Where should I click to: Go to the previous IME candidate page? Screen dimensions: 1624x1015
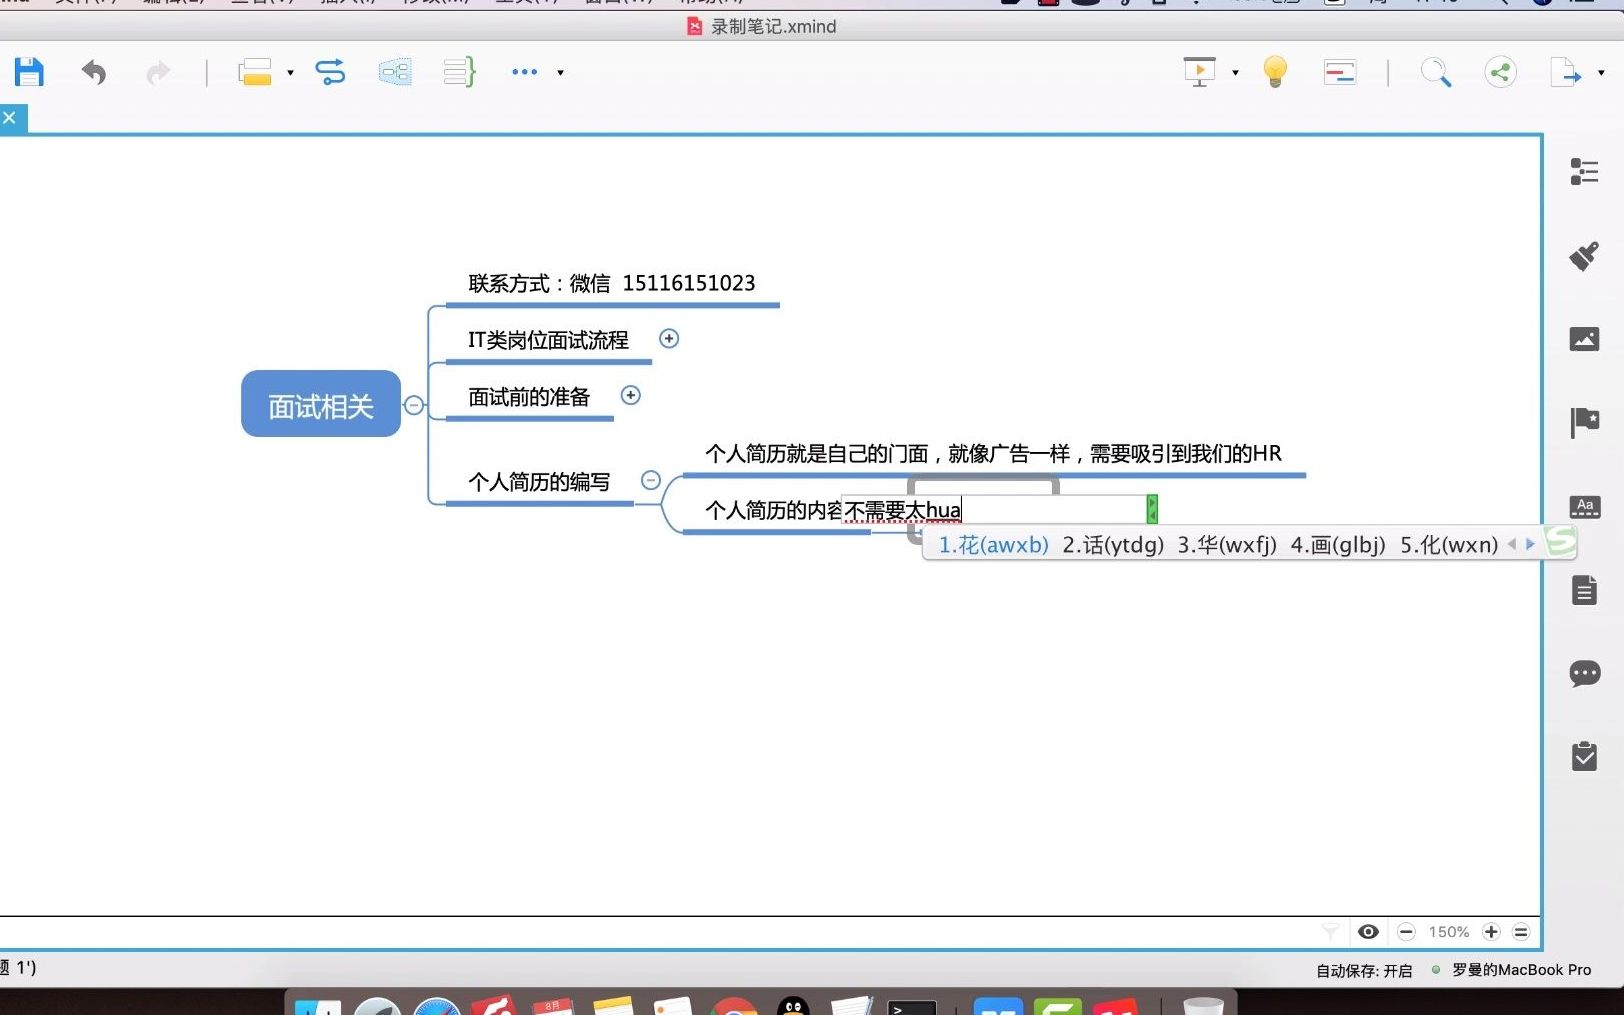click(1512, 545)
